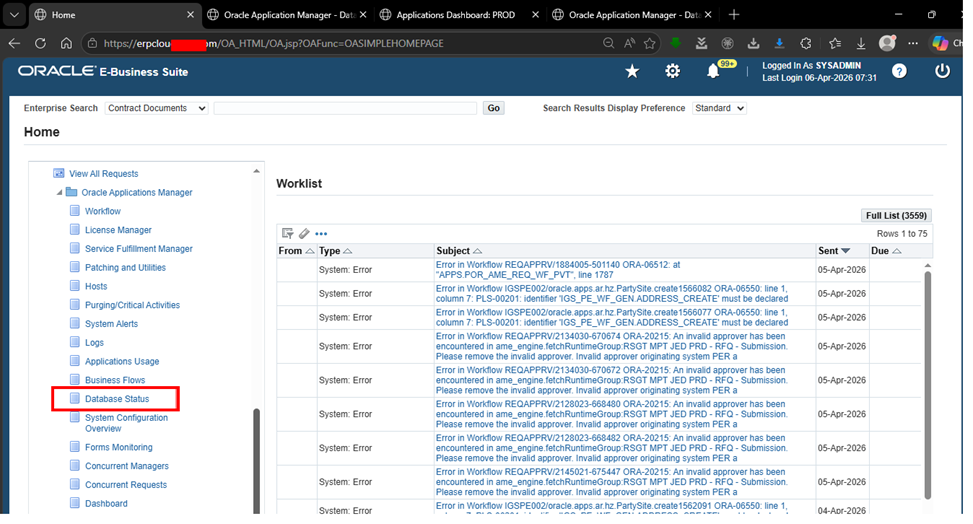
Task: Open the Settings gear in header
Action: (673, 71)
